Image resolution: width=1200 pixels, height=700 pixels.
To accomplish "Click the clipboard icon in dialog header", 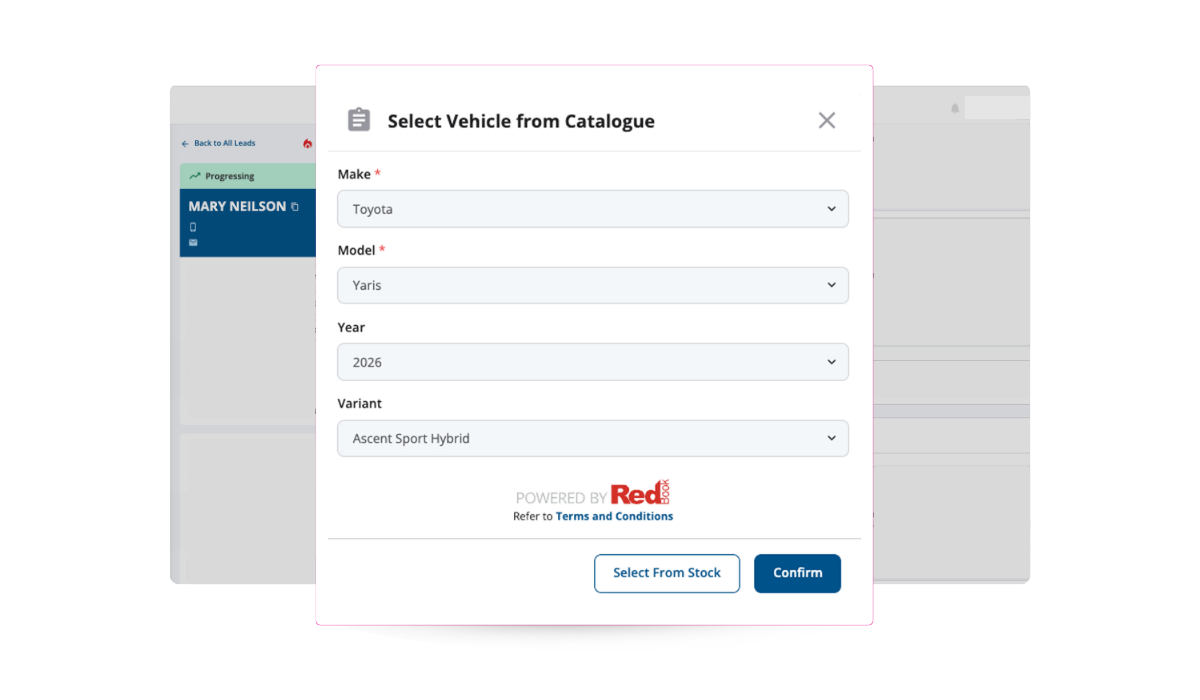I will pyautogui.click(x=359, y=120).
